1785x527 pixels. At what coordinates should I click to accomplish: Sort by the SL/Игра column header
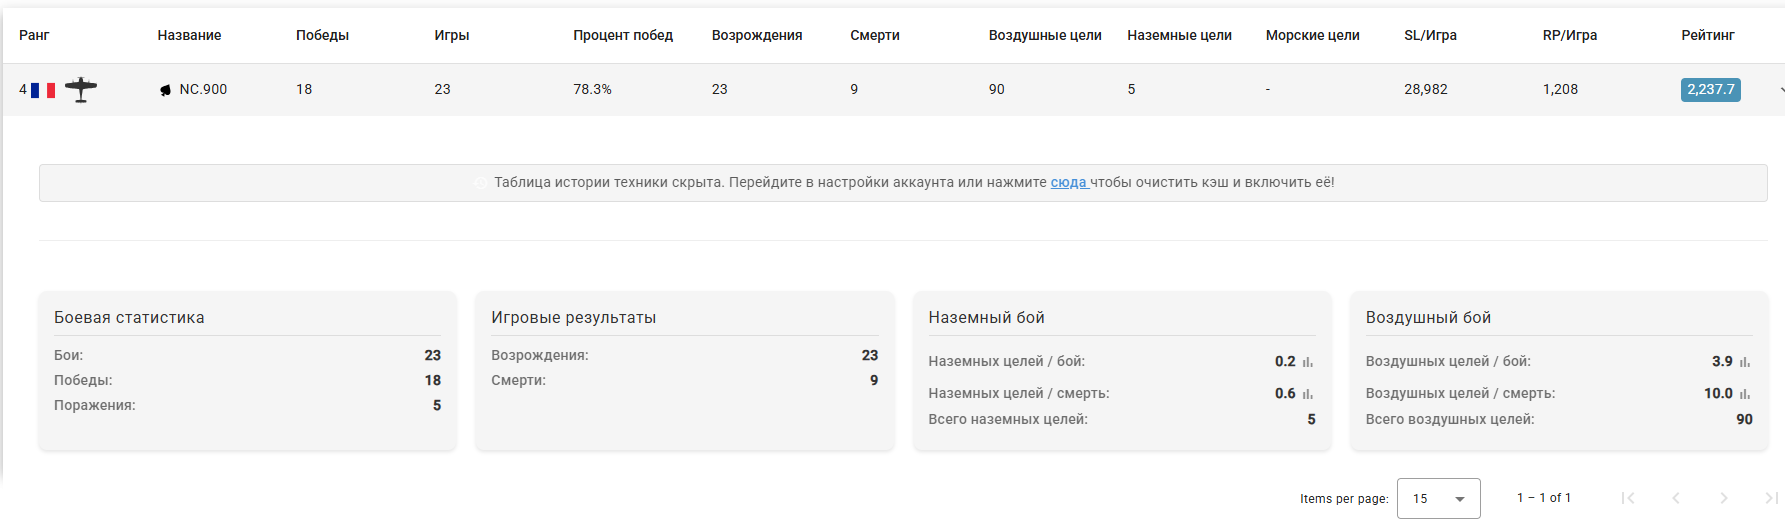tap(1429, 35)
